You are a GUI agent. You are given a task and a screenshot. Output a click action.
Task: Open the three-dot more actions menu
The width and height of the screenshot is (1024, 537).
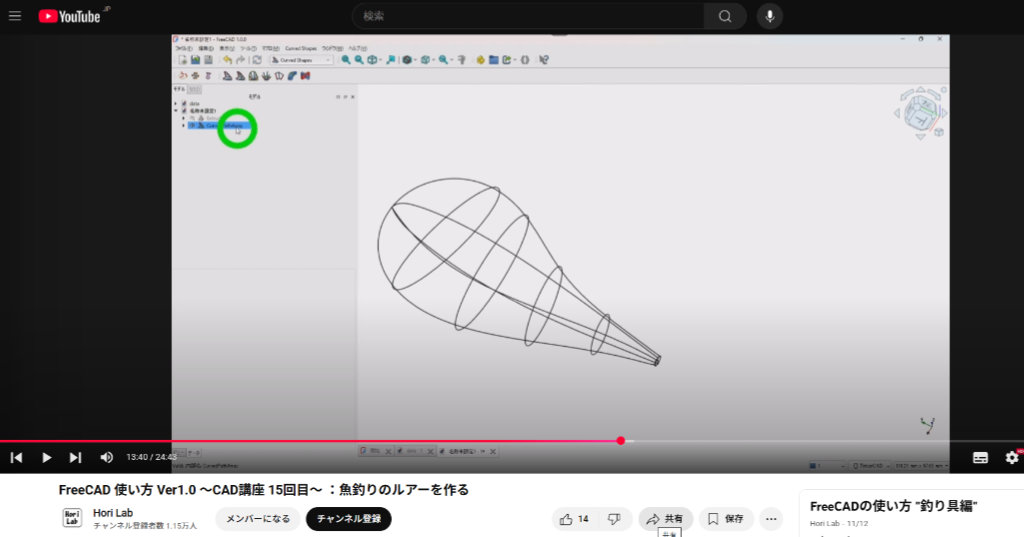[x=770, y=519]
